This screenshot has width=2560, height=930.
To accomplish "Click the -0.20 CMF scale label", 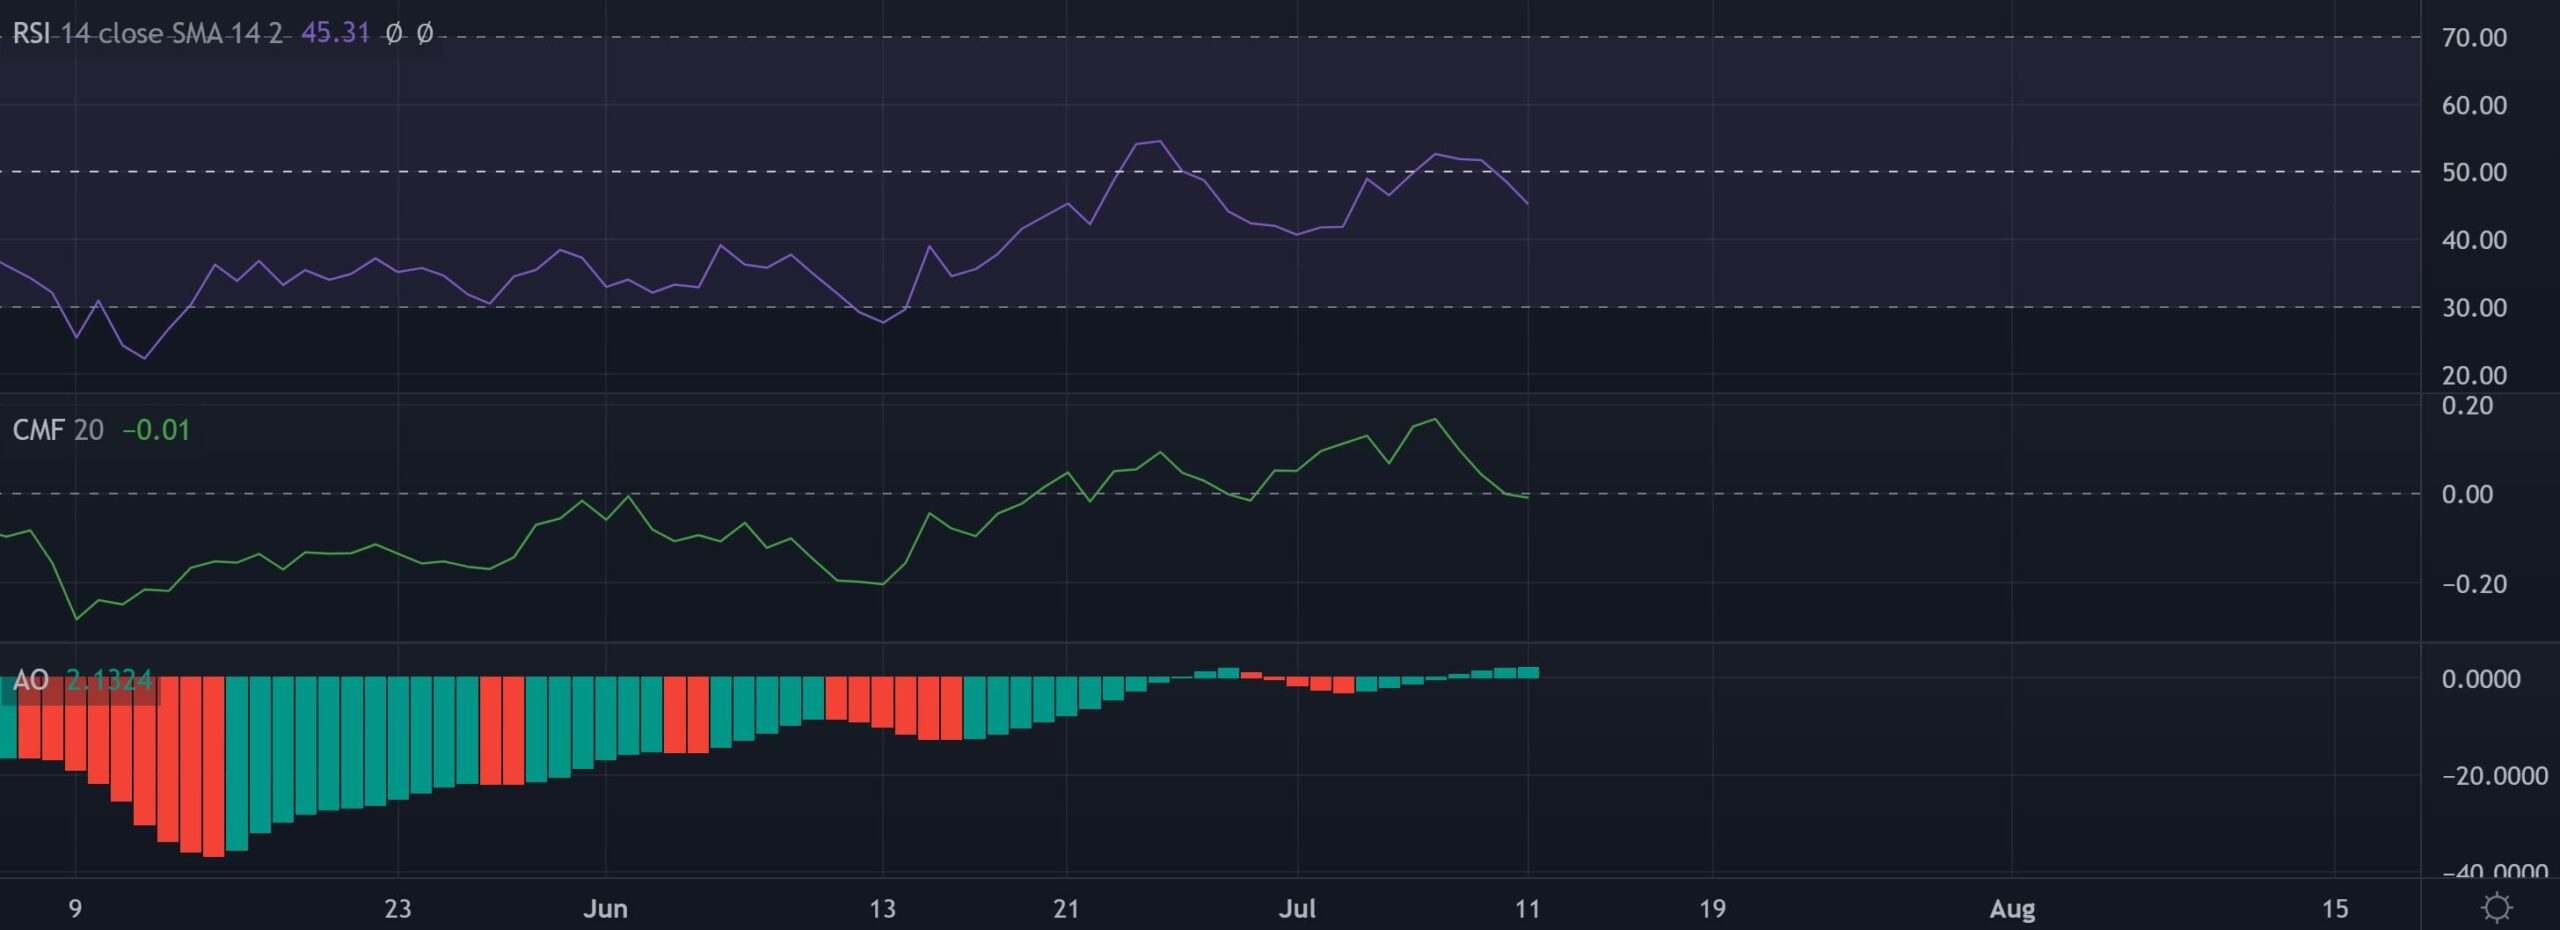I will click(2474, 584).
